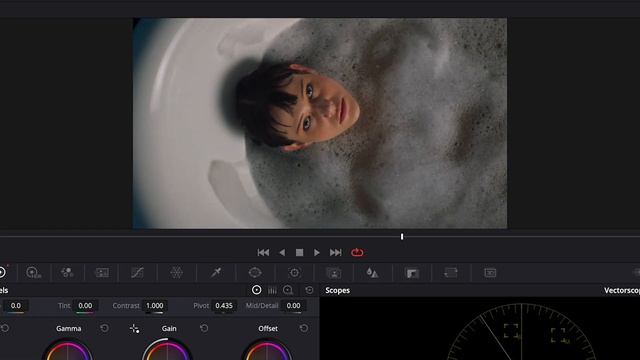Open the Magic Mask palette
Viewport: 640px width, 360px height.
(x=333, y=273)
